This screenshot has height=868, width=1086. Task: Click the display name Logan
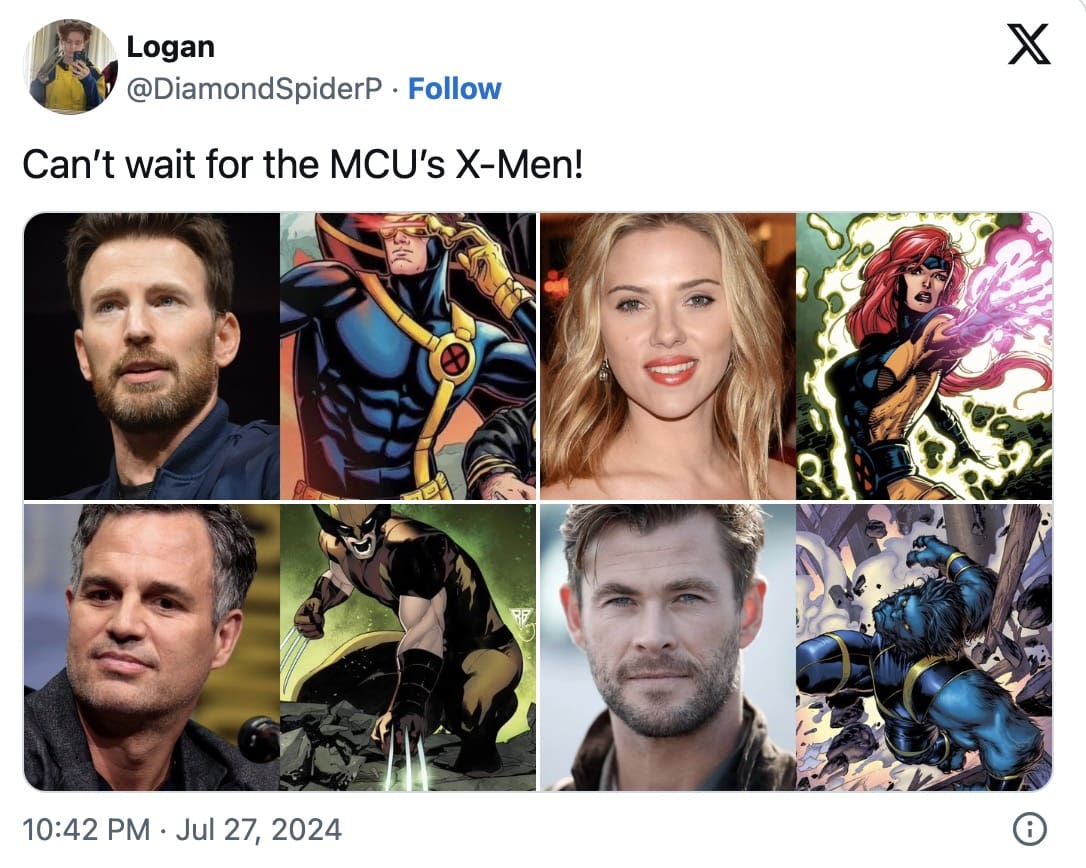[x=170, y=46]
